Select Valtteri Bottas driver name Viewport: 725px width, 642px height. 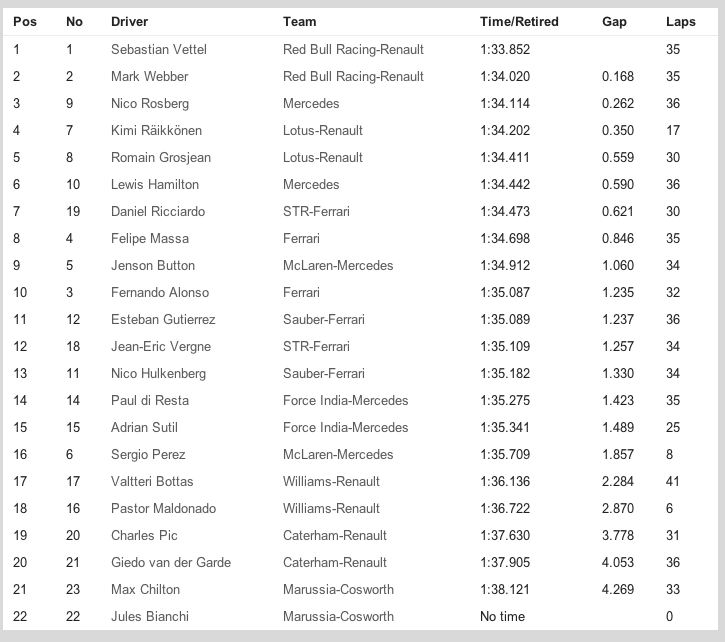tap(152, 481)
